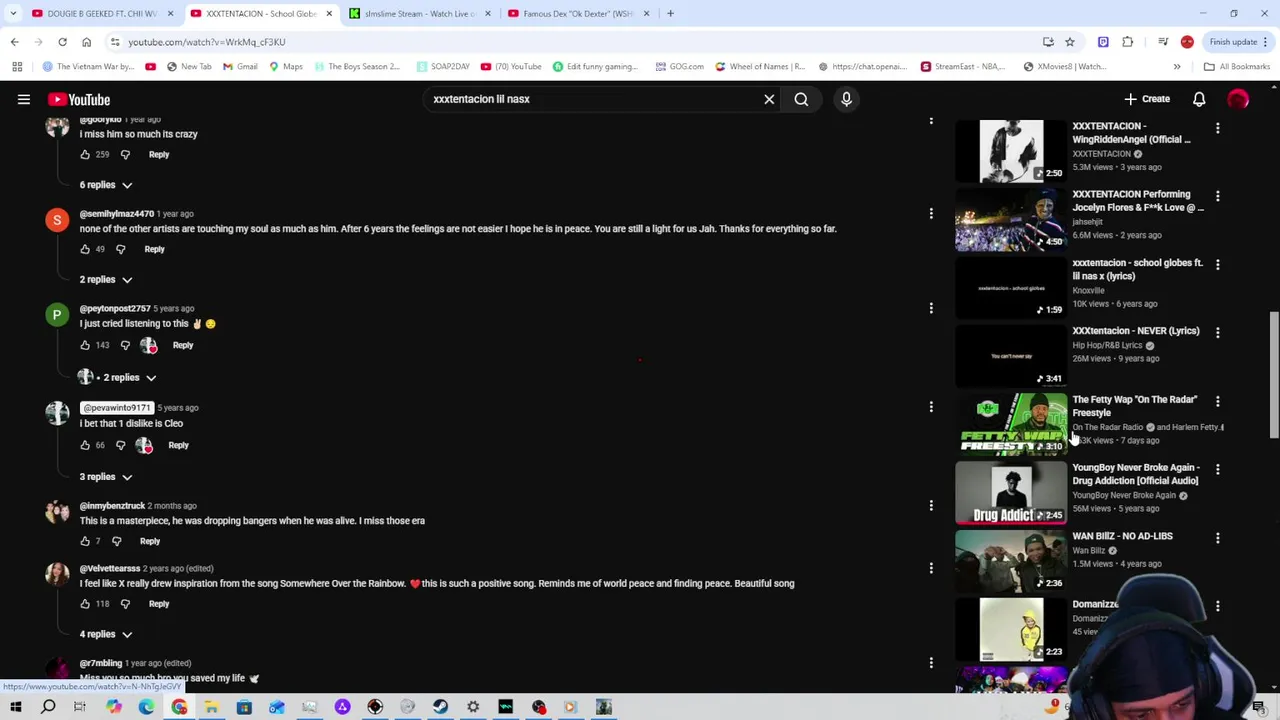Open a new Chrome tab with plus
This screenshot has width=1280, height=720.
click(670, 14)
